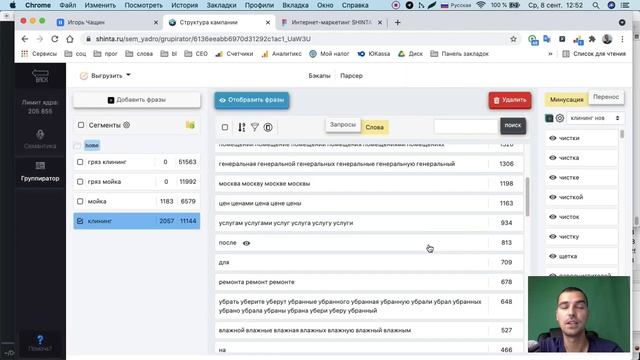The width and height of the screenshot is (640, 360).
Task: Open the Мой налог bookmark
Action: coord(329,53)
